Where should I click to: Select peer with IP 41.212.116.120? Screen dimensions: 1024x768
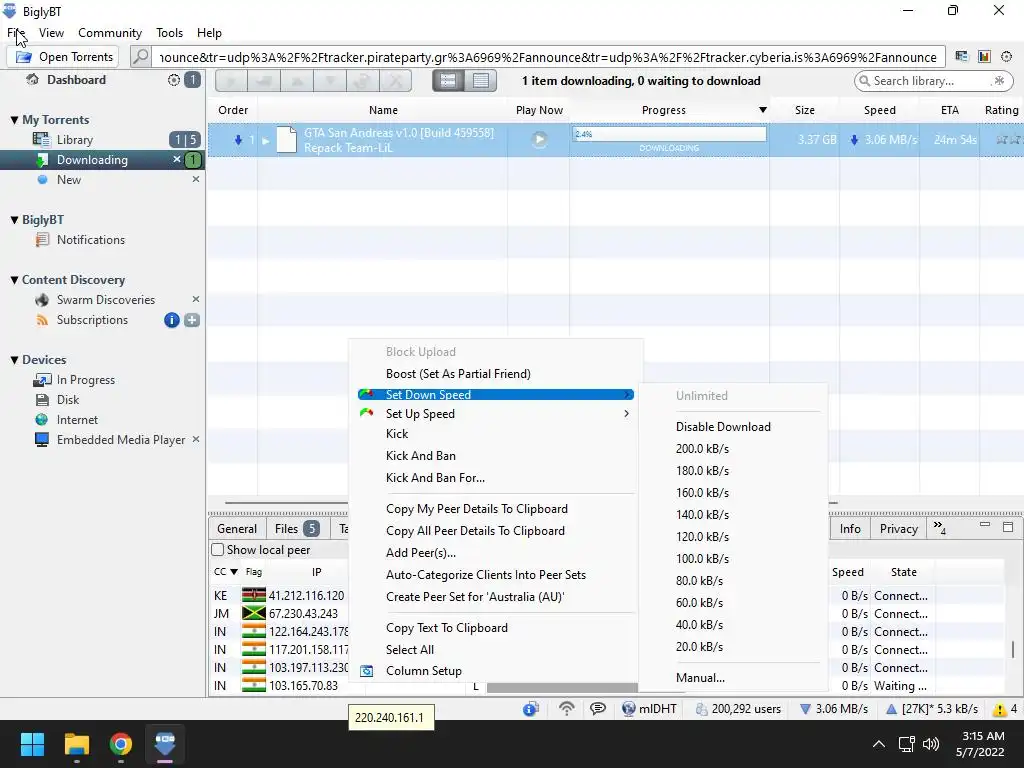tap(306, 596)
